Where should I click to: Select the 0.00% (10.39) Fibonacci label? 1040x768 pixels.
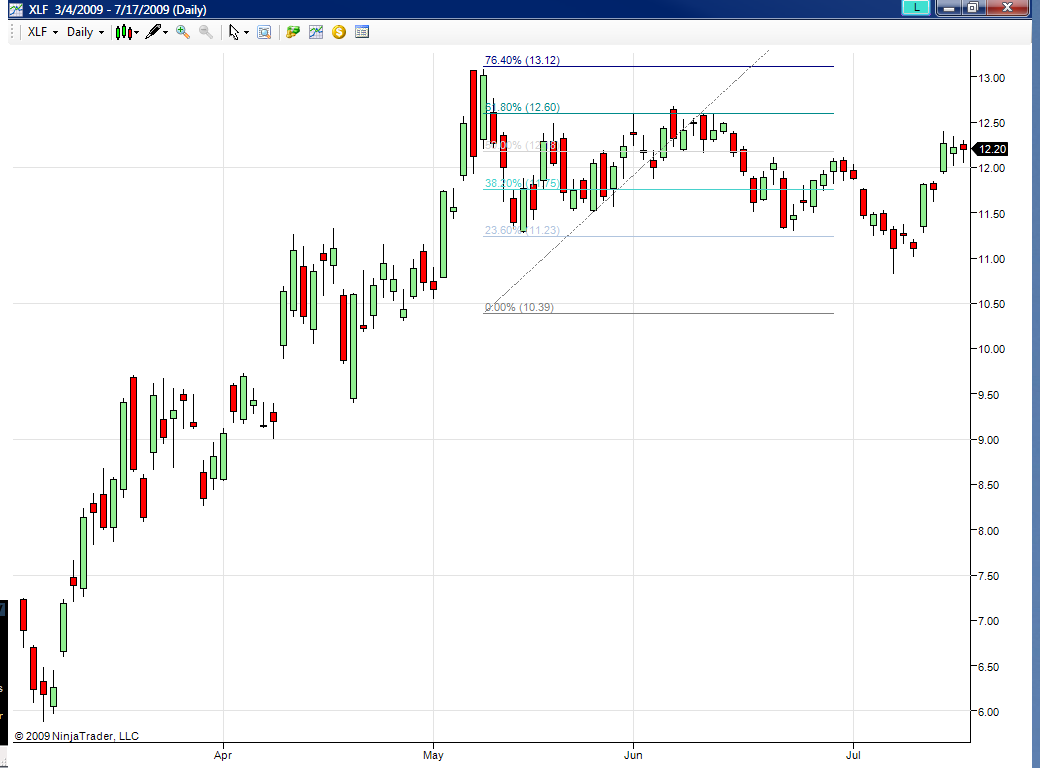(x=519, y=307)
